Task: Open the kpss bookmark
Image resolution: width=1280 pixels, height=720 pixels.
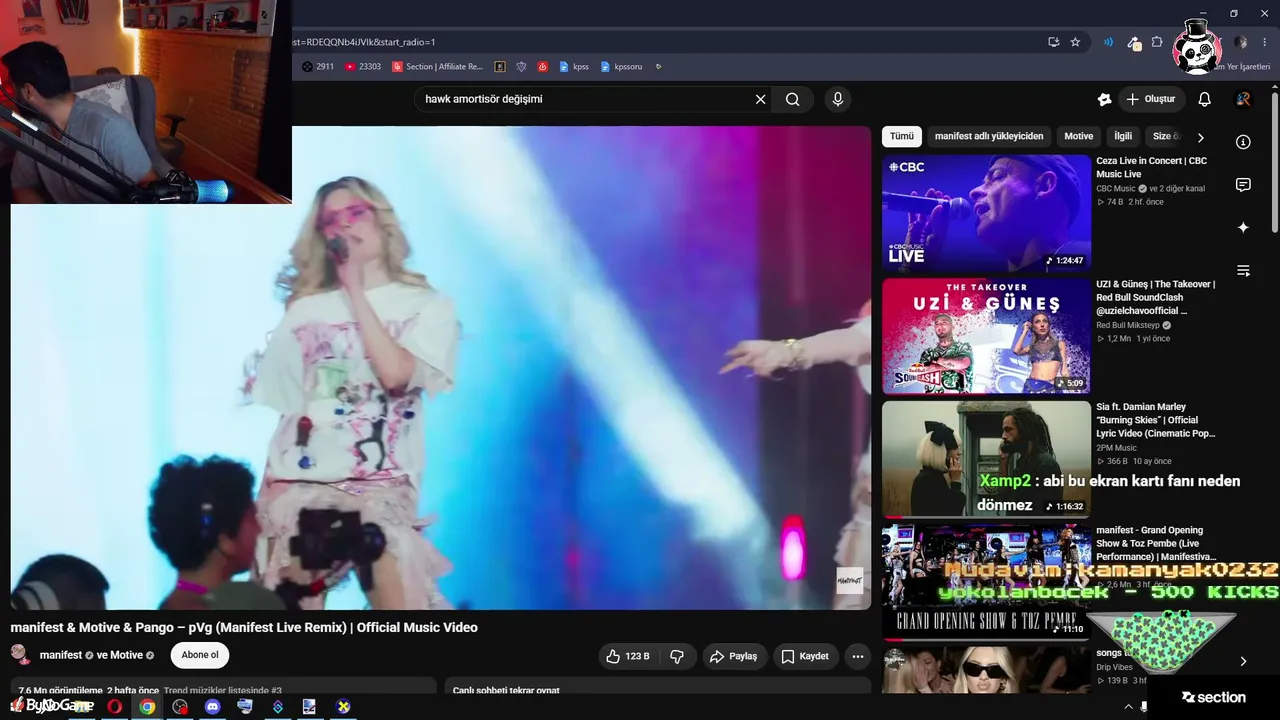Action: [574, 67]
